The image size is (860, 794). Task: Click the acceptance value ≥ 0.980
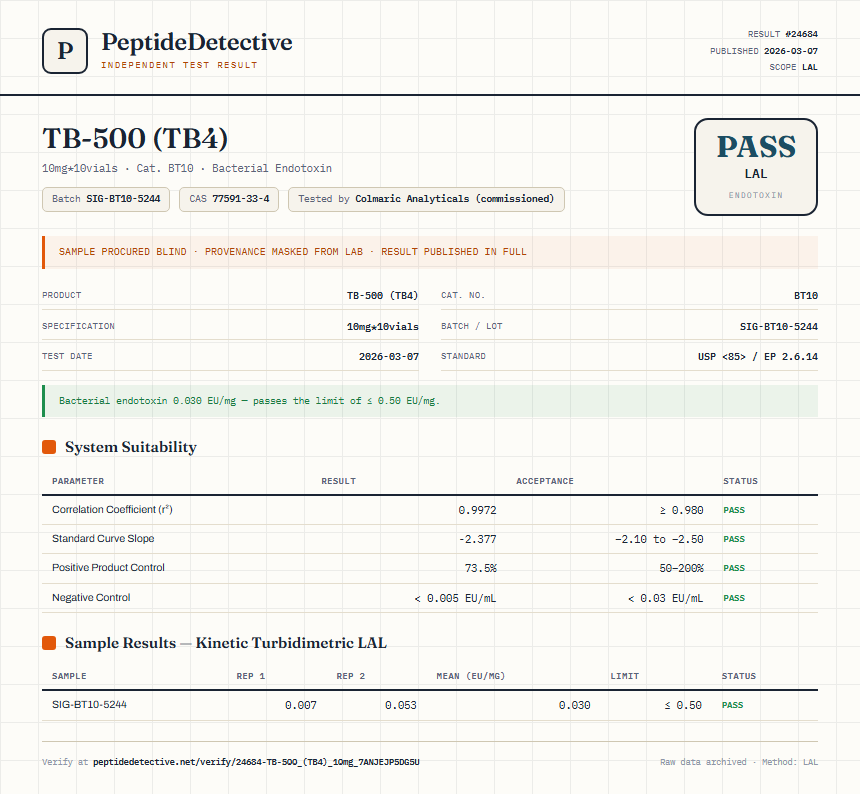681,511
